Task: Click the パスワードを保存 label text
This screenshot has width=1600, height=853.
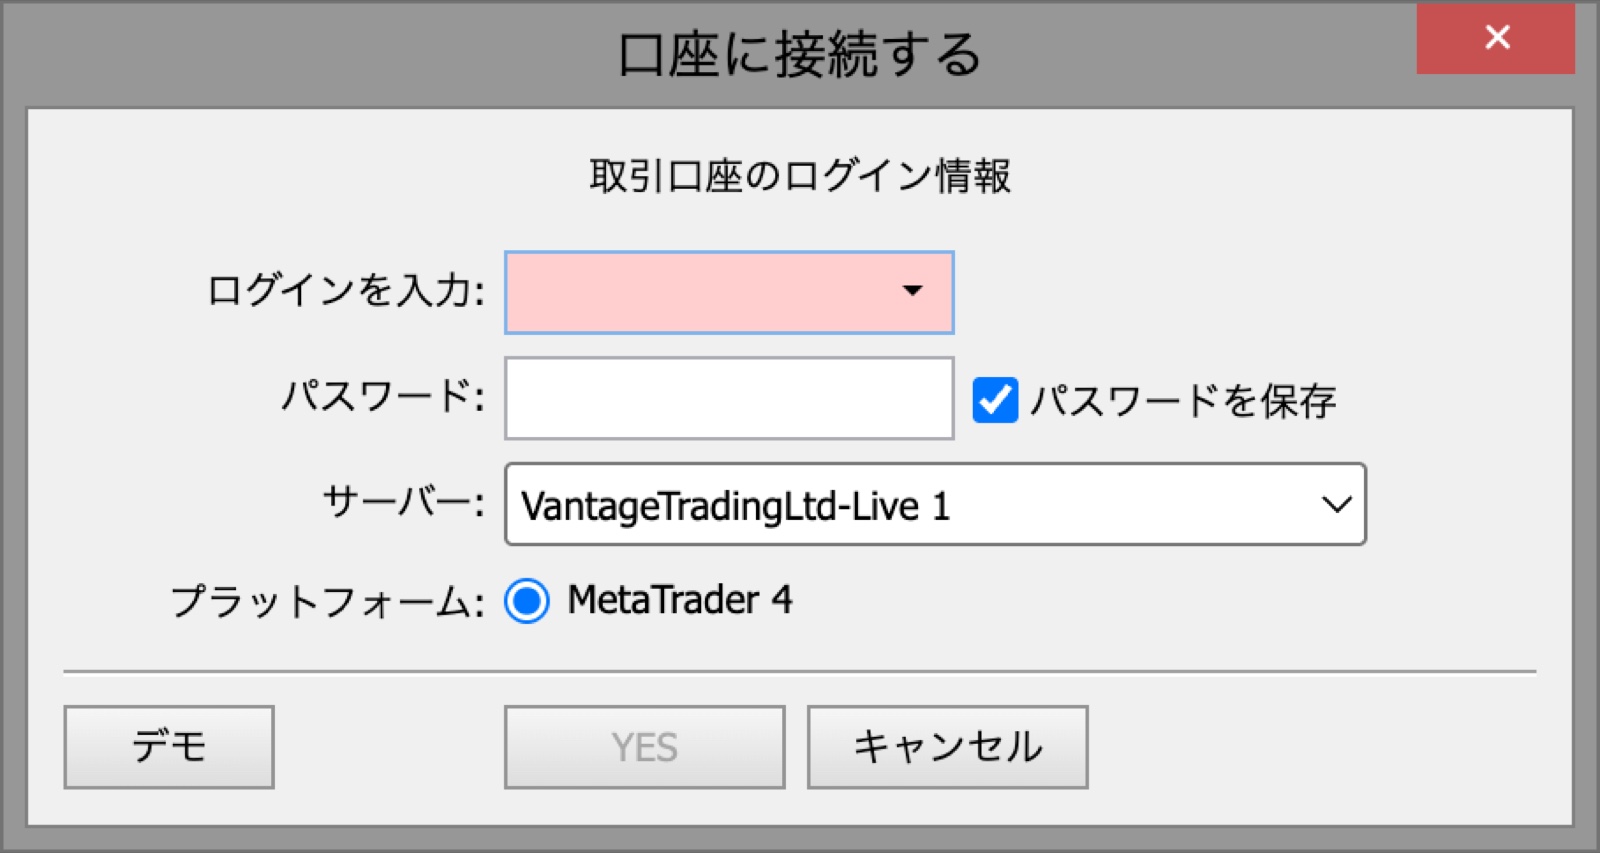Action: pos(1183,401)
